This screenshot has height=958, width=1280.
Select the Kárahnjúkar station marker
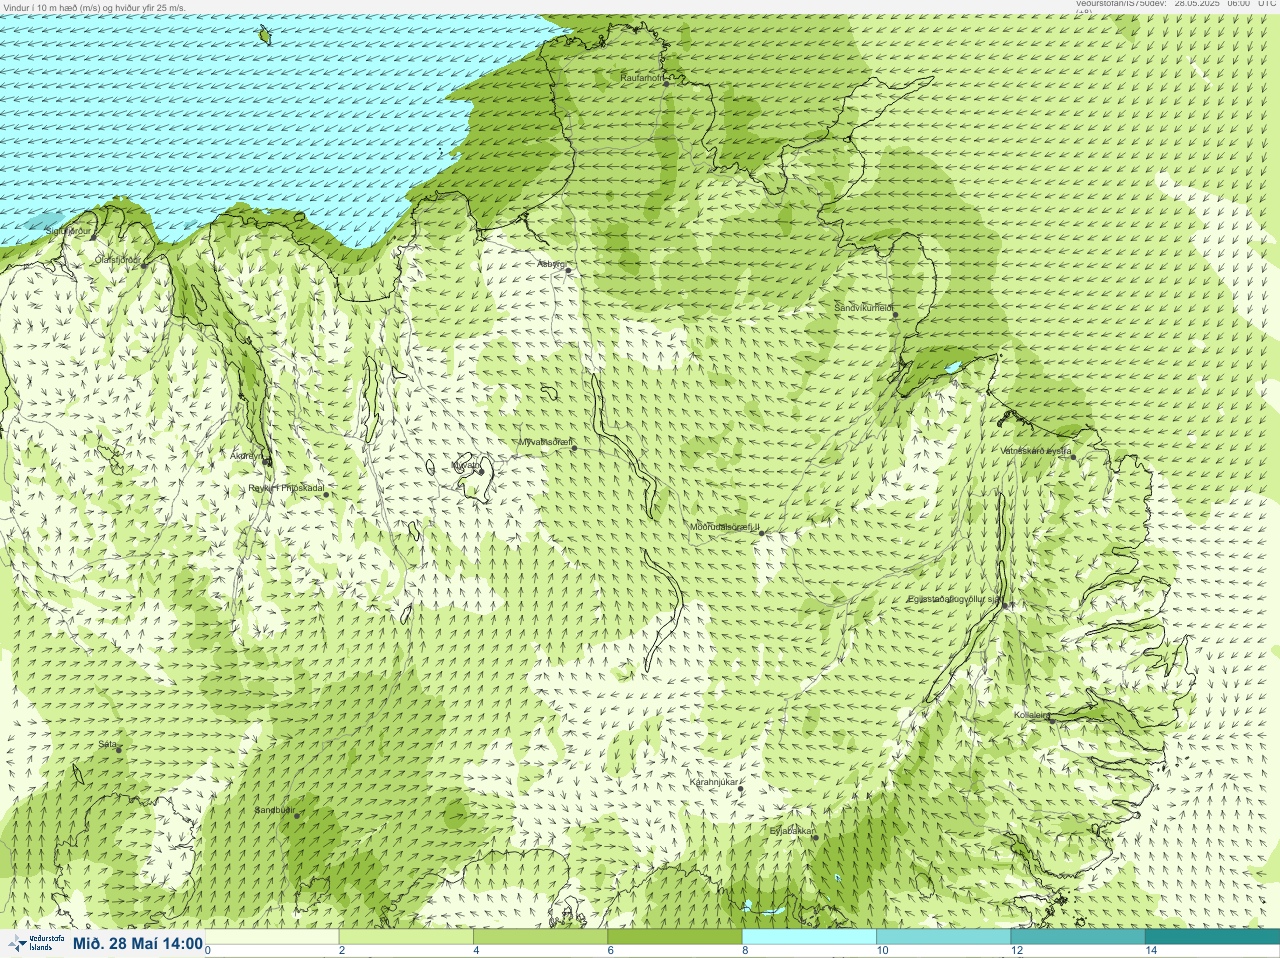tap(741, 789)
